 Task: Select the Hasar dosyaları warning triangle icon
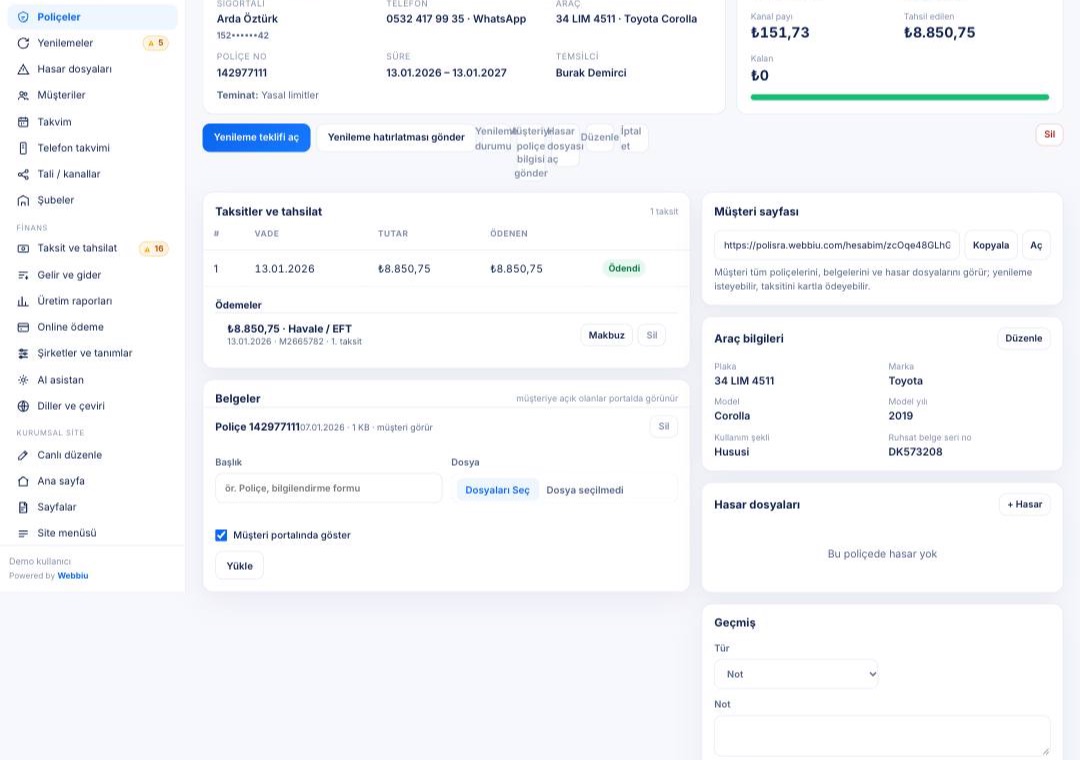click(23, 69)
